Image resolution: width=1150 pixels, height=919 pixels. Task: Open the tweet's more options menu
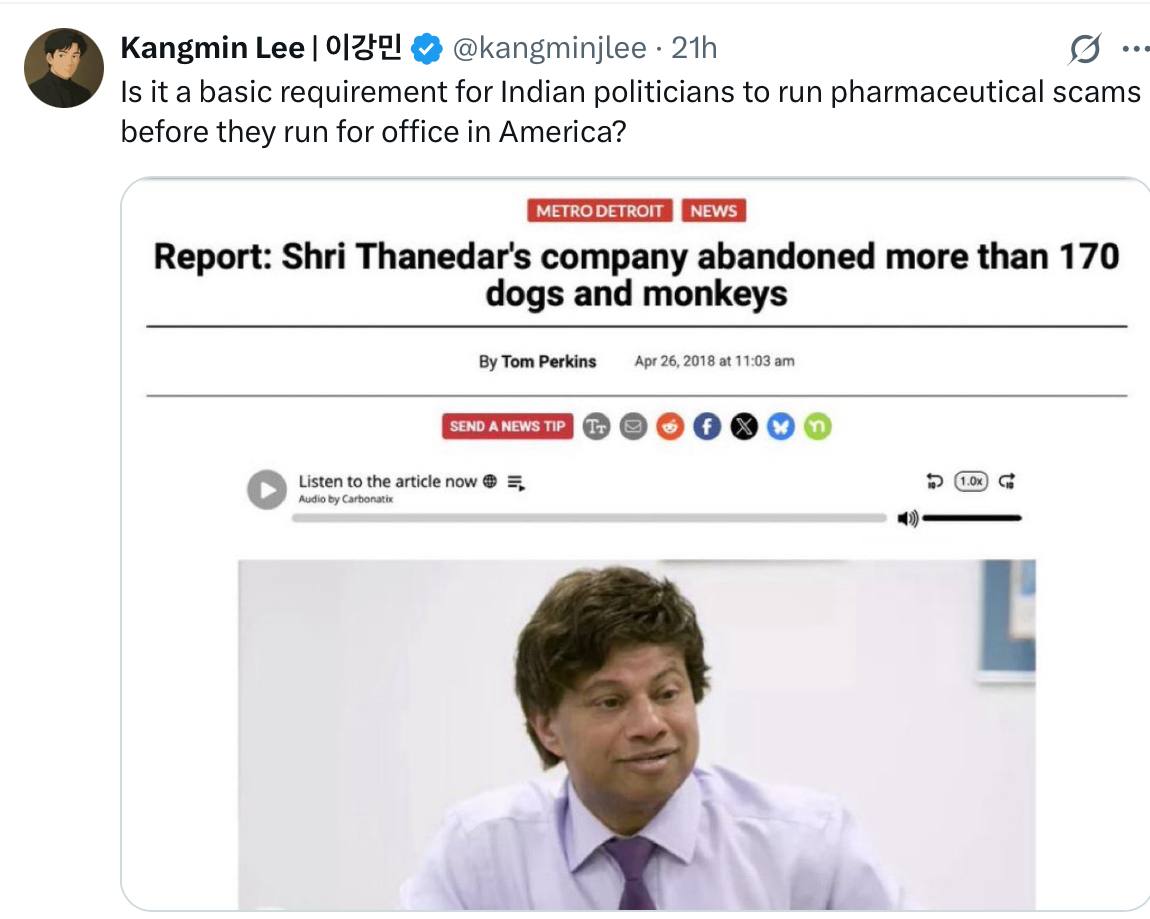tap(1136, 49)
